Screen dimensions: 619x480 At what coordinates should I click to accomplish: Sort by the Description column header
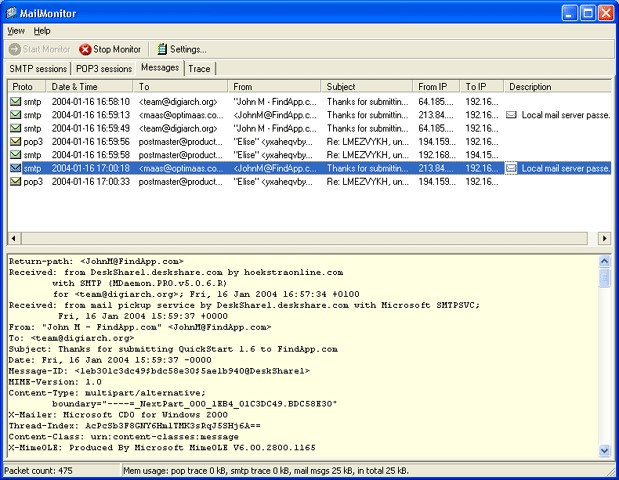point(557,86)
